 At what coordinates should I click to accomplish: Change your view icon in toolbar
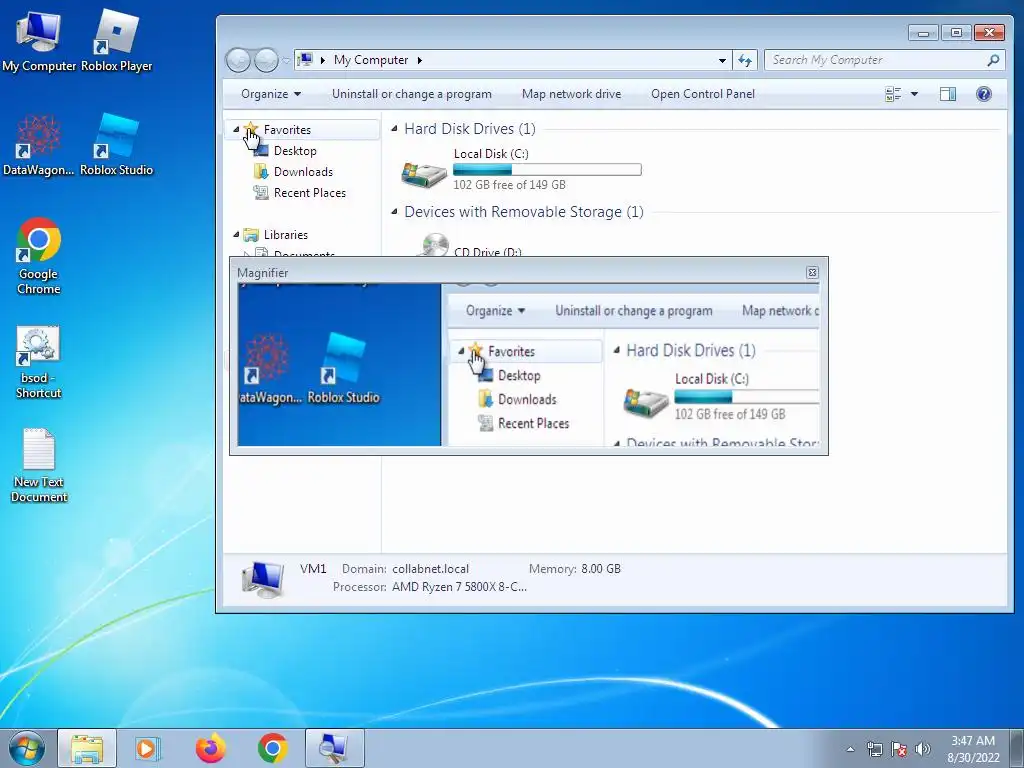click(x=893, y=94)
